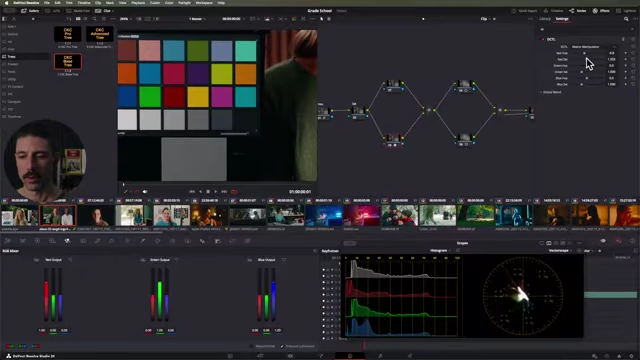Screen dimensions: 640x360
Task: Toggle the gallery sidebar panel icon
Action: 4,19
